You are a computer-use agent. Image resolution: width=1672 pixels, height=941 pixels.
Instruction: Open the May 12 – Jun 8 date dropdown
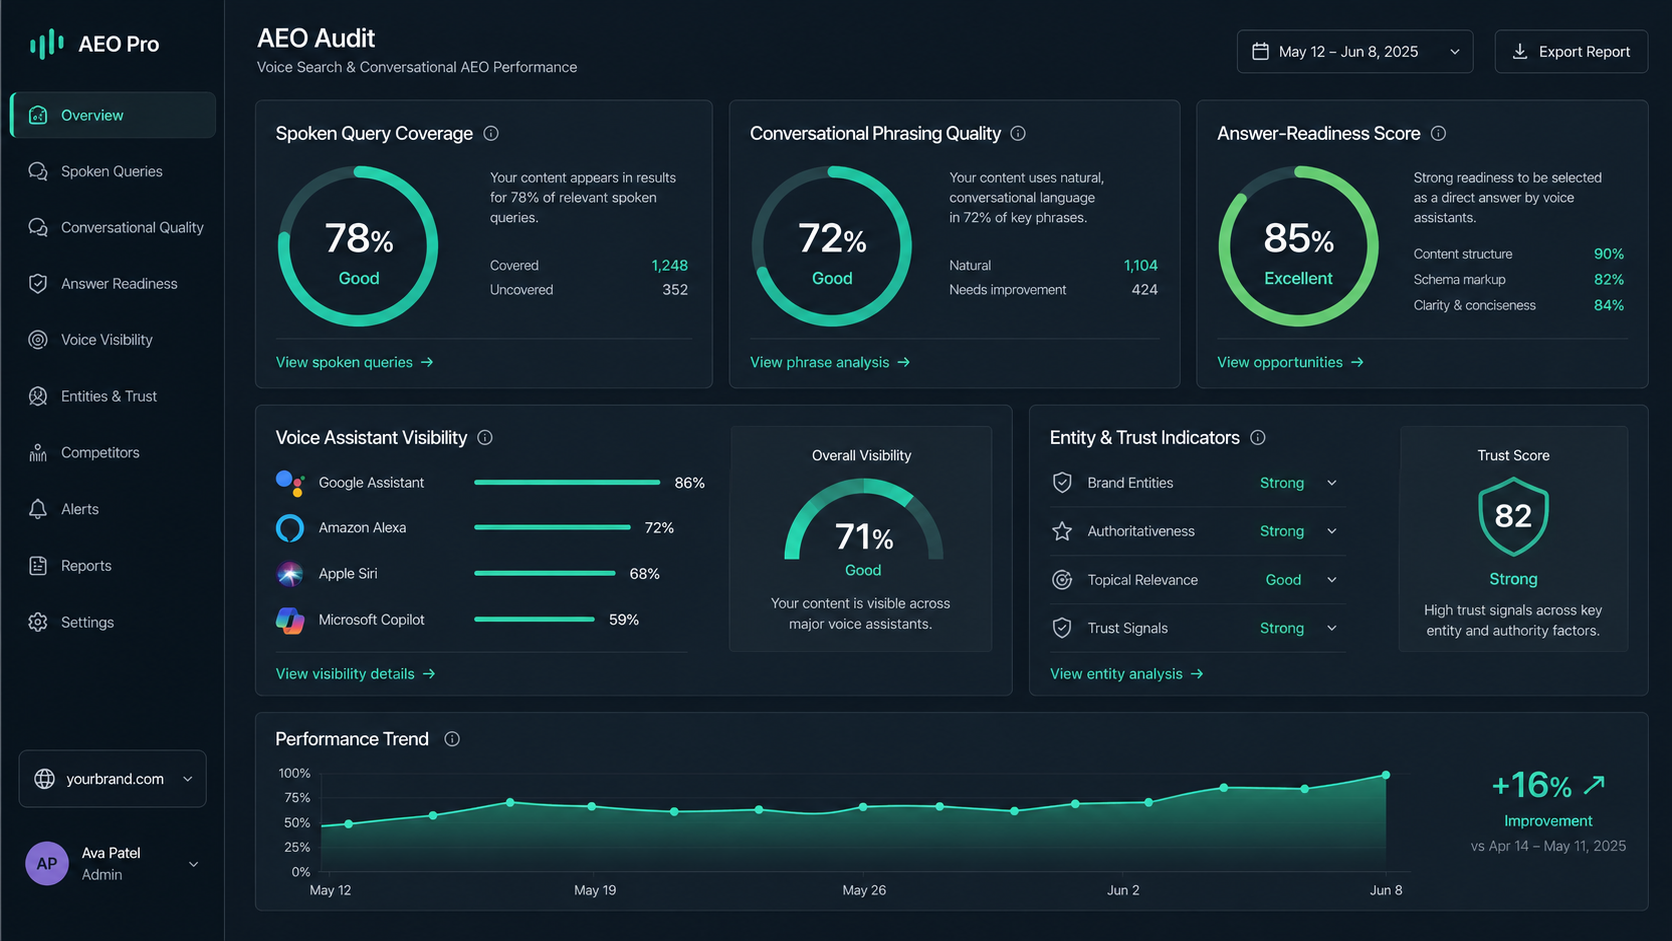1355,51
